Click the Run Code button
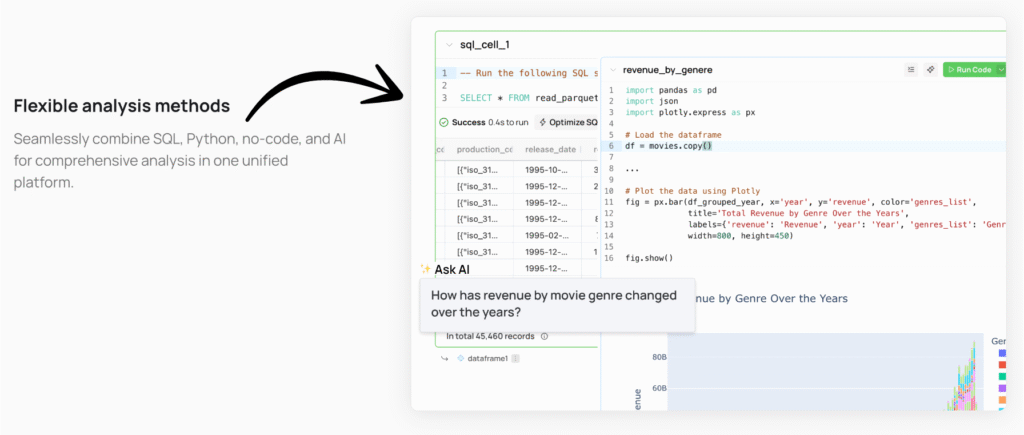1024x435 pixels. pos(970,69)
